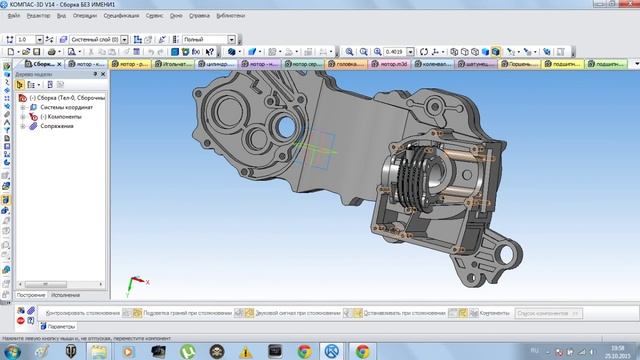
Task: Select the Hidden lines removed display icon
Action: point(464,52)
